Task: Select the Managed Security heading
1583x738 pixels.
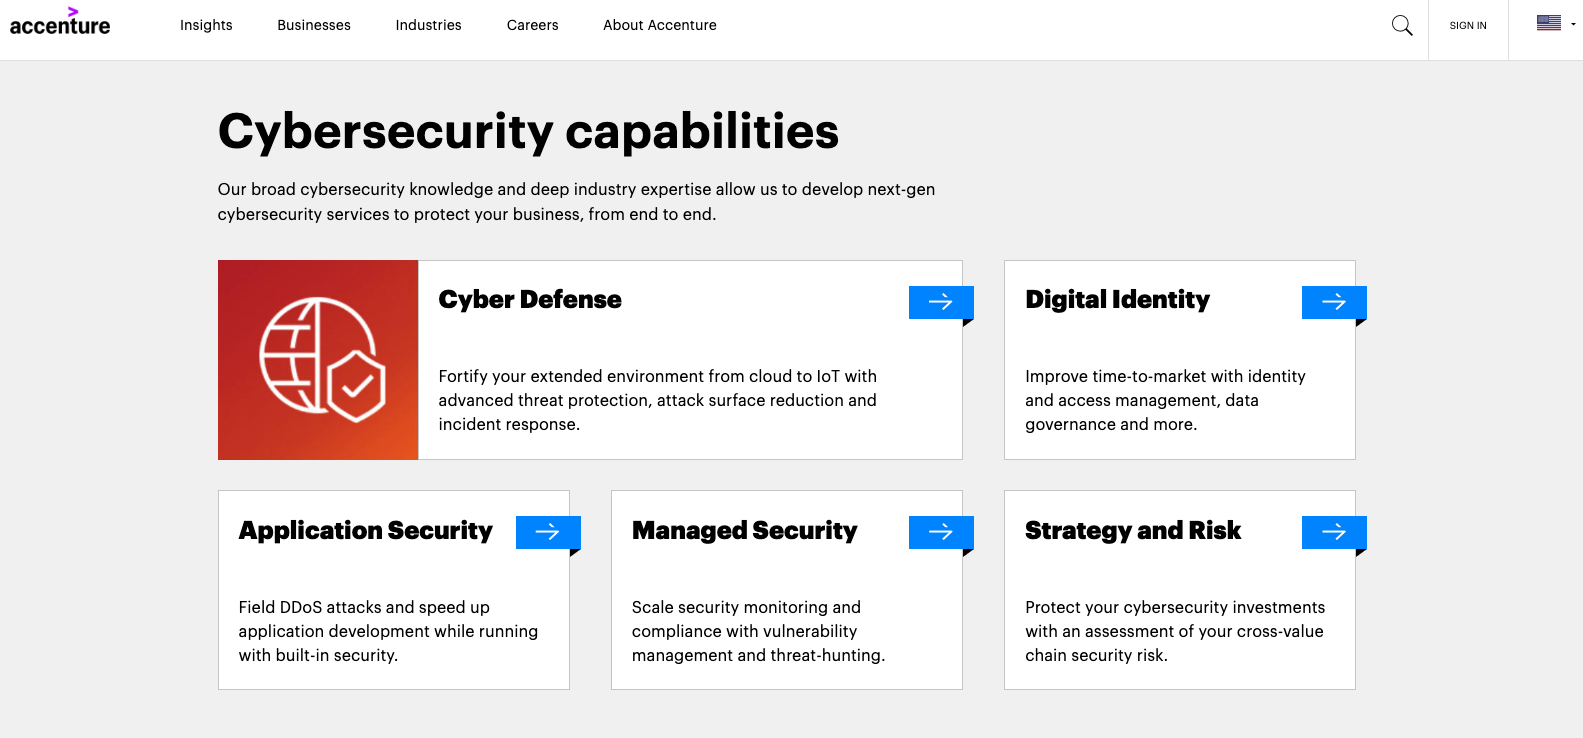Action: (x=744, y=531)
